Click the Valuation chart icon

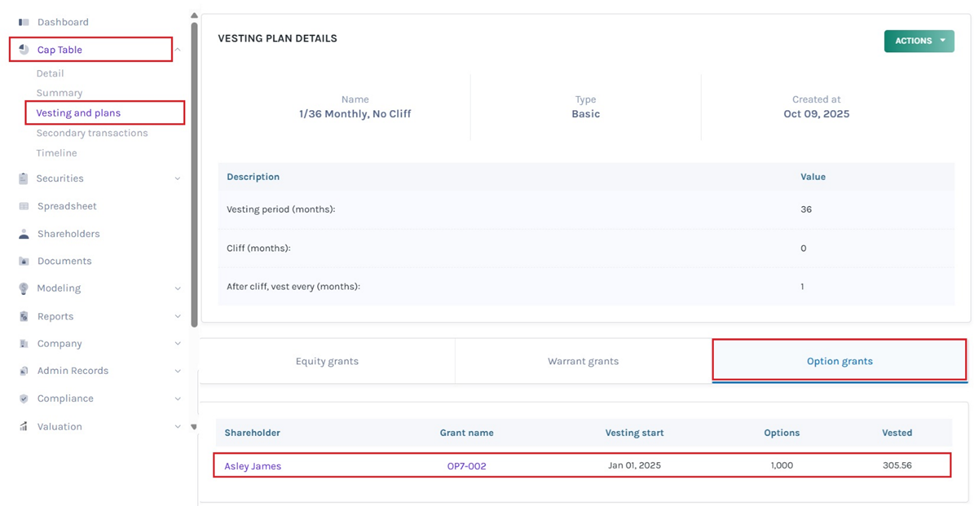24,427
